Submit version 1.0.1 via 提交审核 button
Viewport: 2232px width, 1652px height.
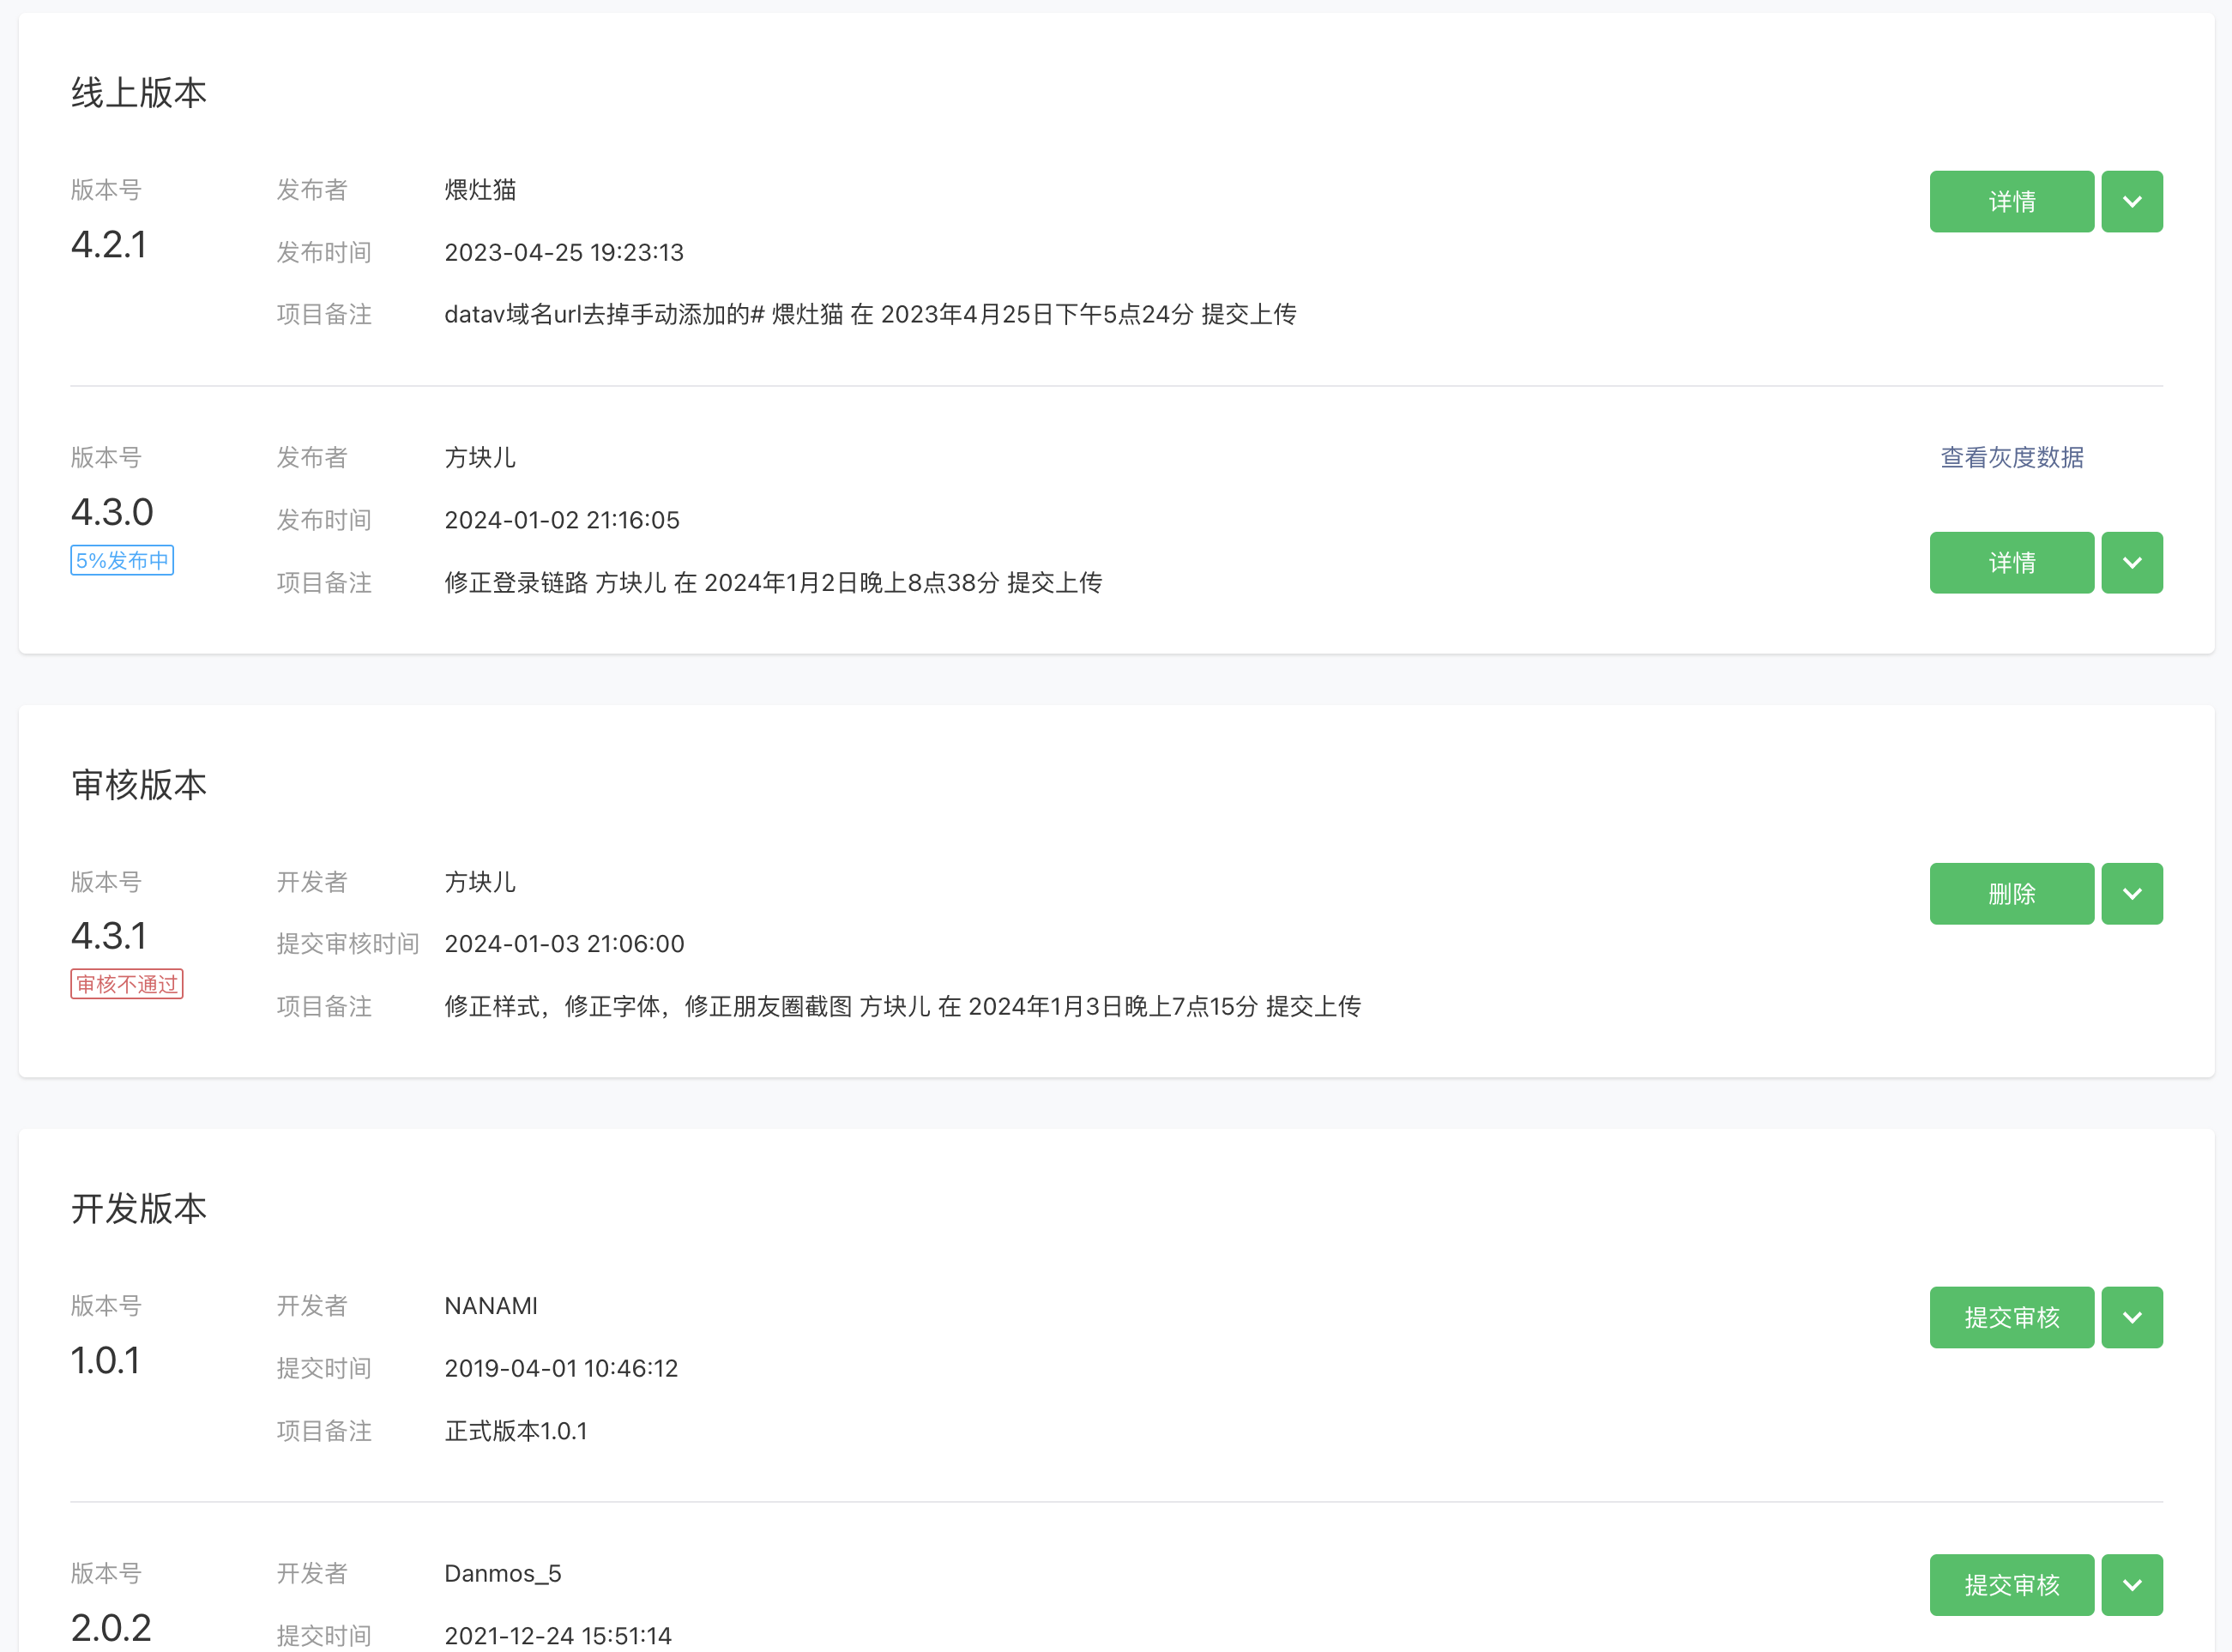(2011, 1317)
